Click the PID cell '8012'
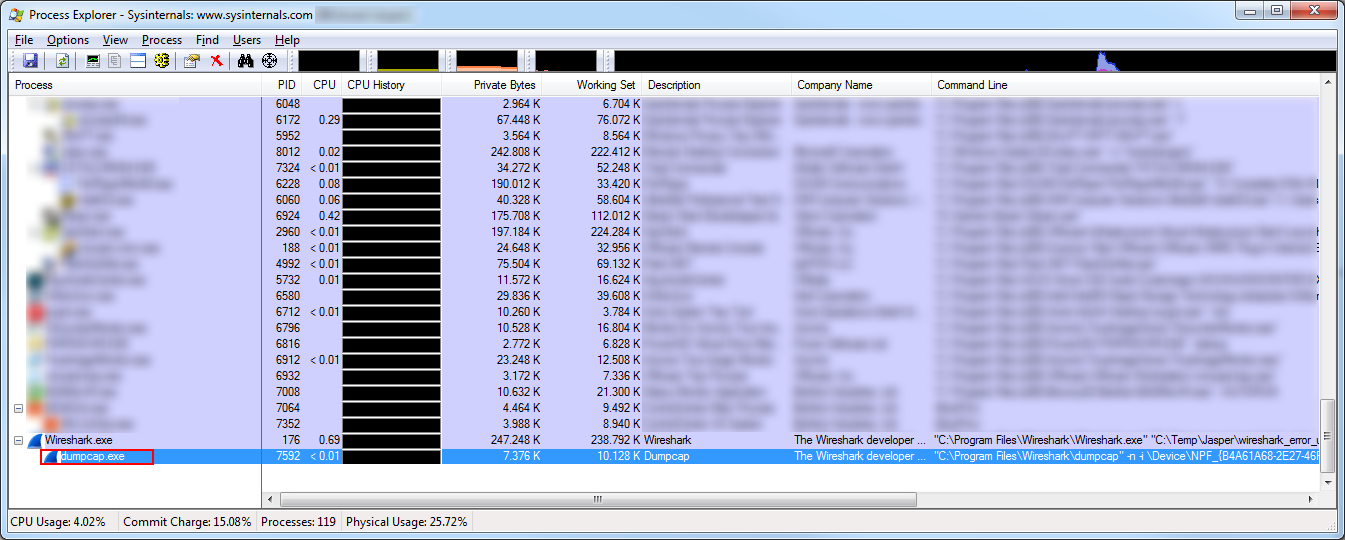 (286, 152)
